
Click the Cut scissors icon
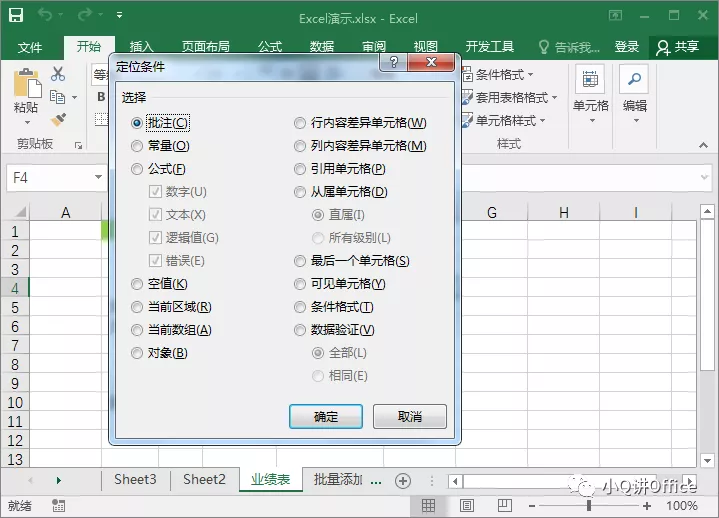(58, 74)
